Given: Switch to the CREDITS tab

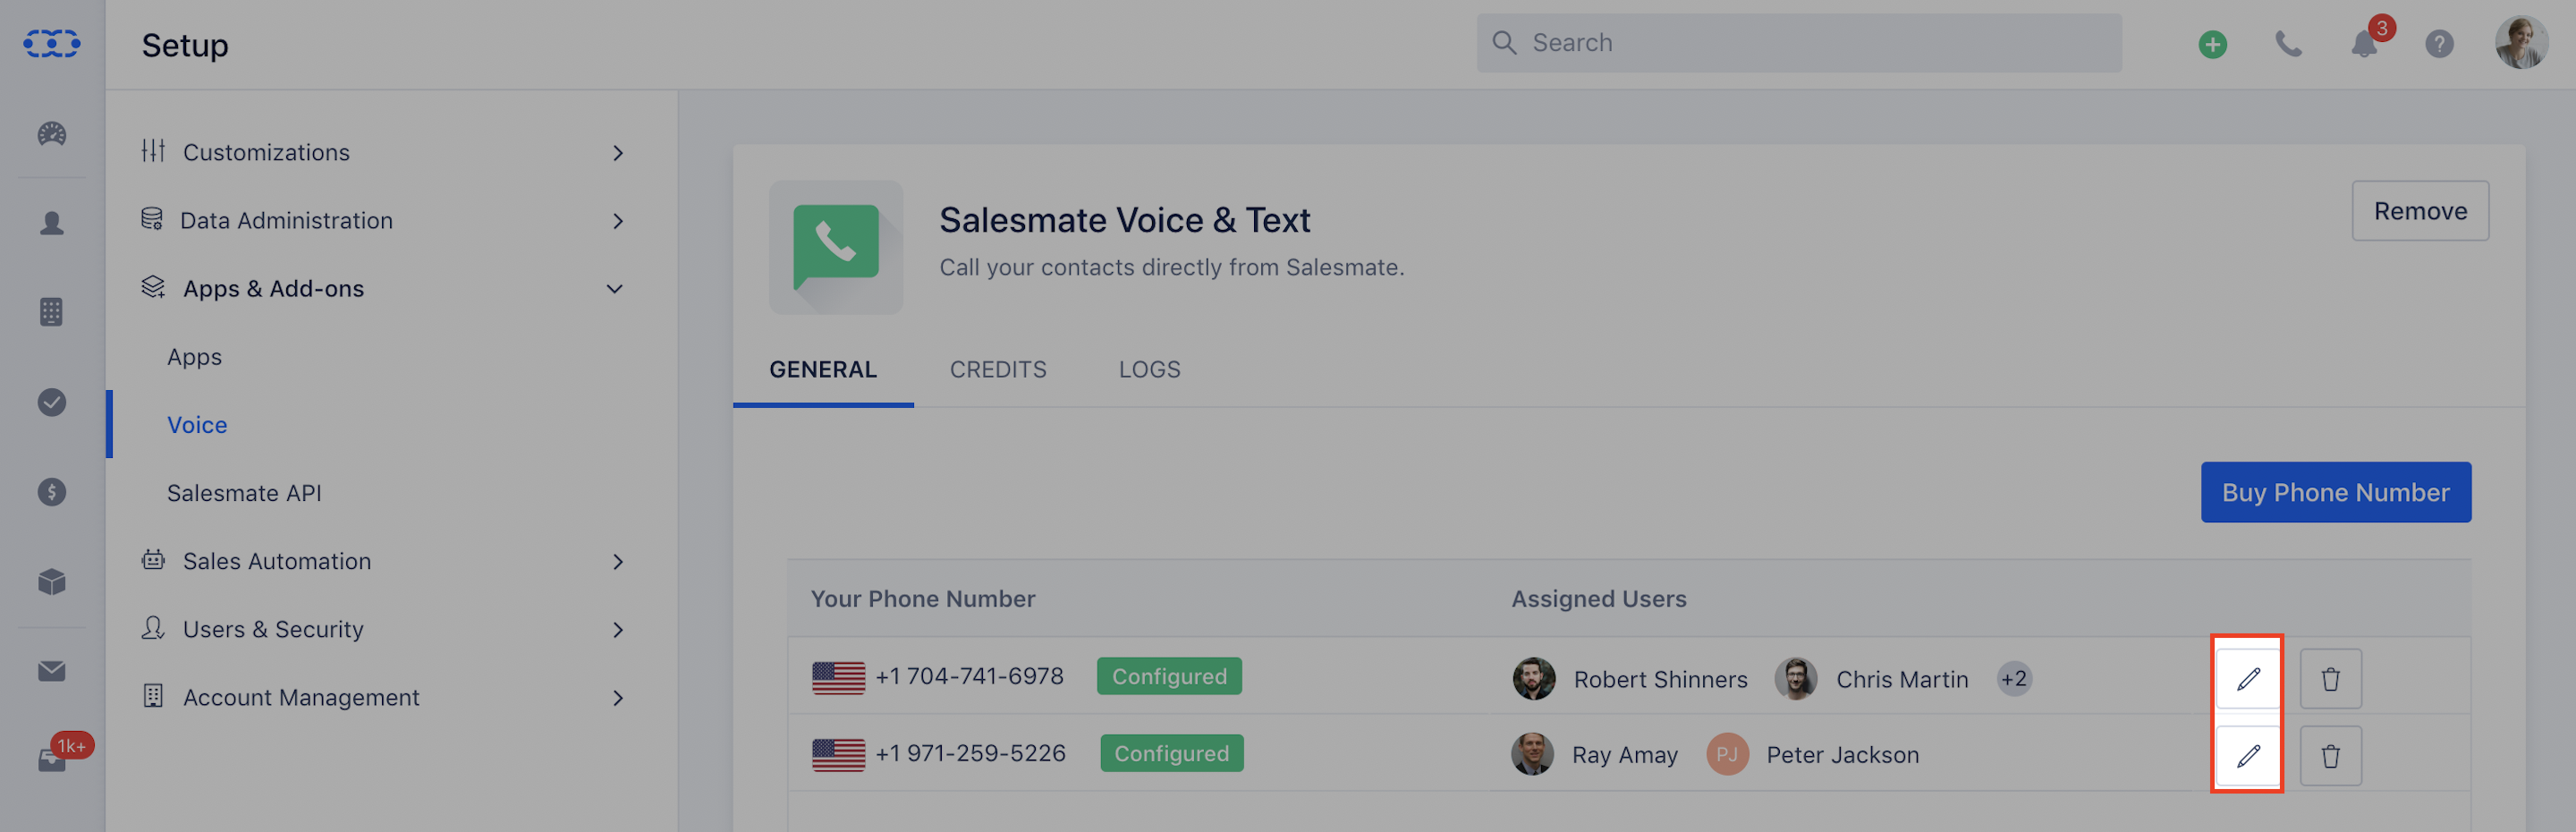Looking at the screenshot, I should 997,370.
